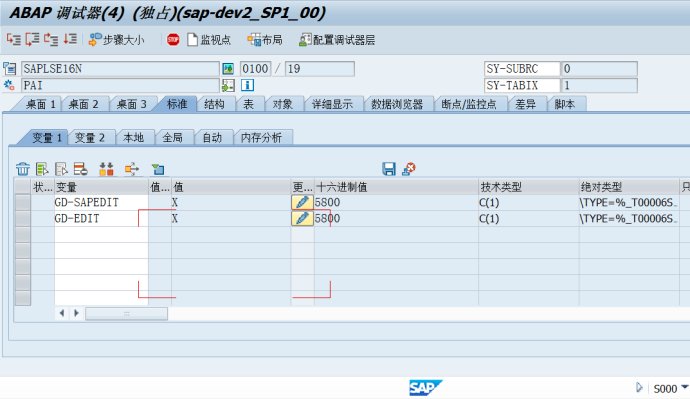Select the 内存分析 sub-tab
Screen dimensions: 690x399
[x=261, y=138]
